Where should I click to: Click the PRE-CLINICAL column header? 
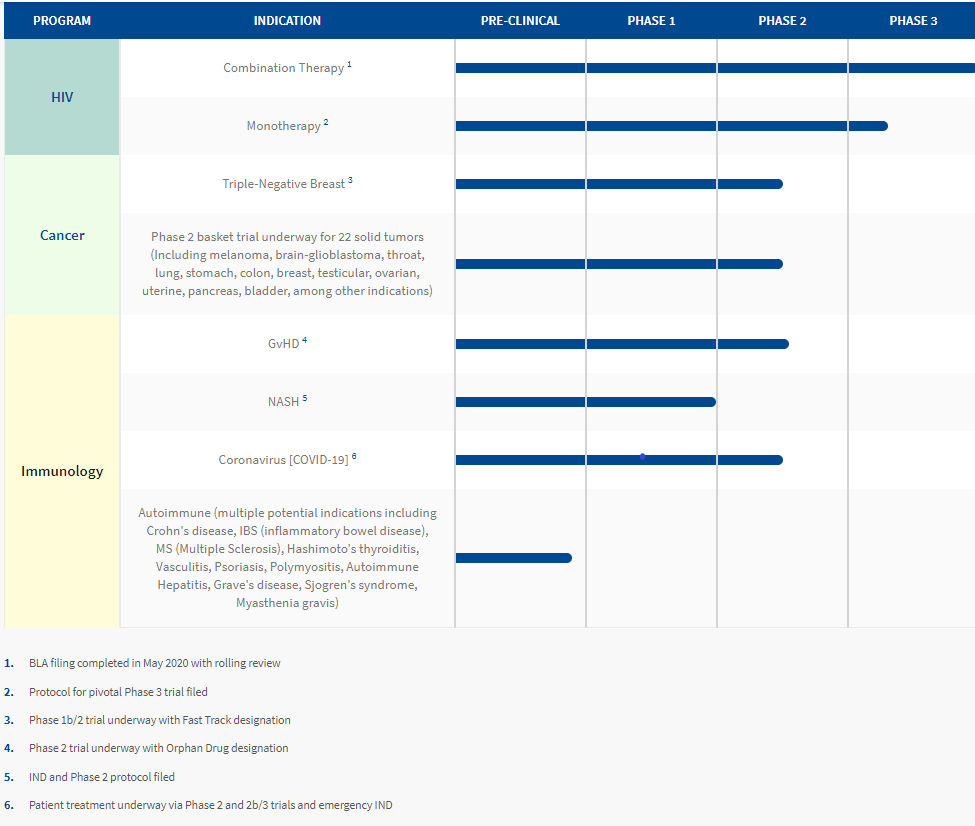pyautogui.click(x=520, y=20)
